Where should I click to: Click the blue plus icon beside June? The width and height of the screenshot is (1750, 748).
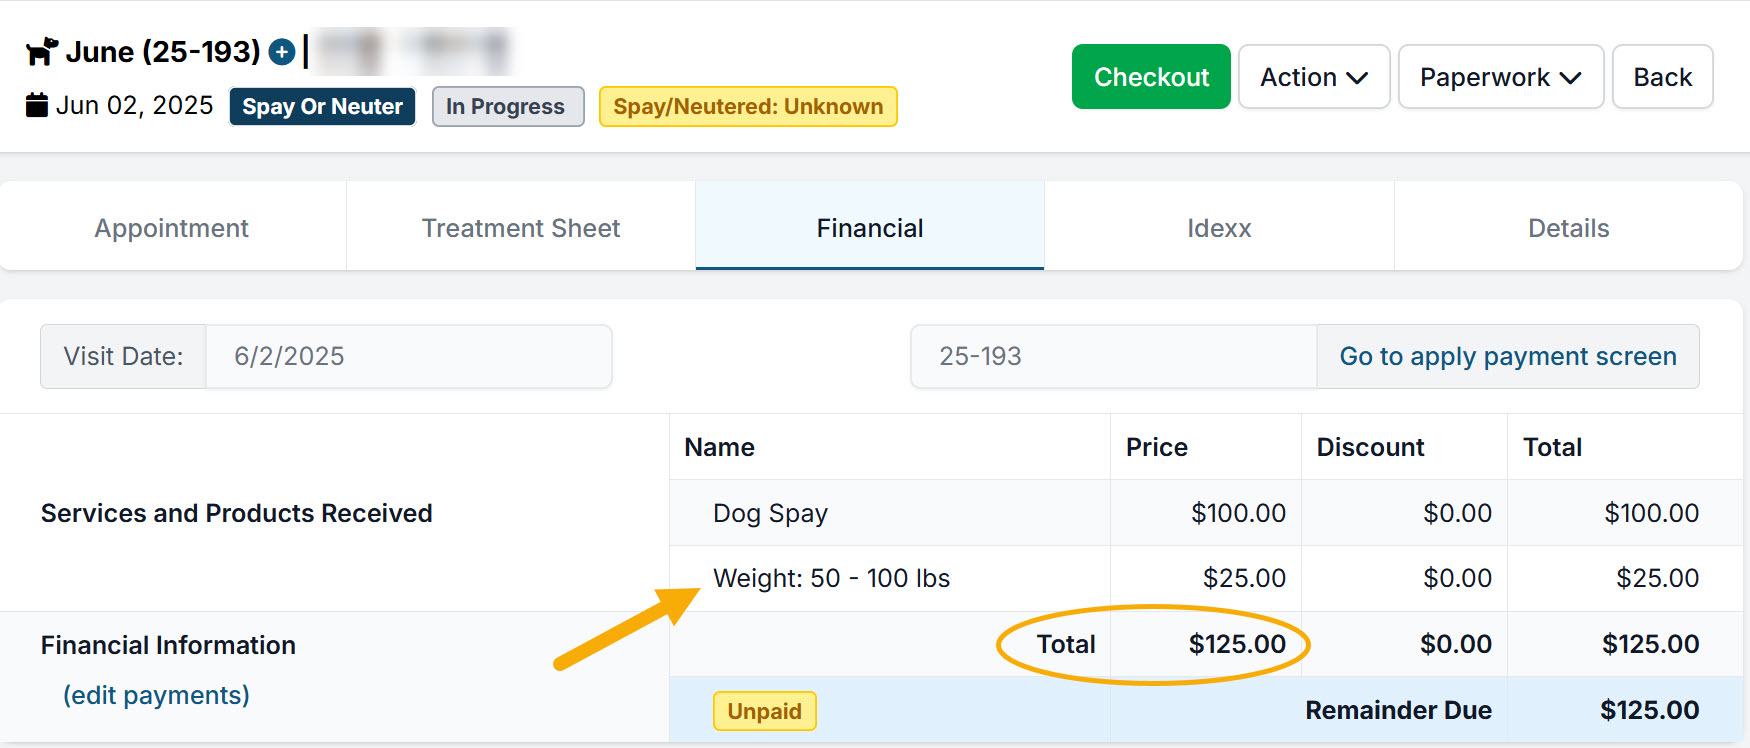283,52
